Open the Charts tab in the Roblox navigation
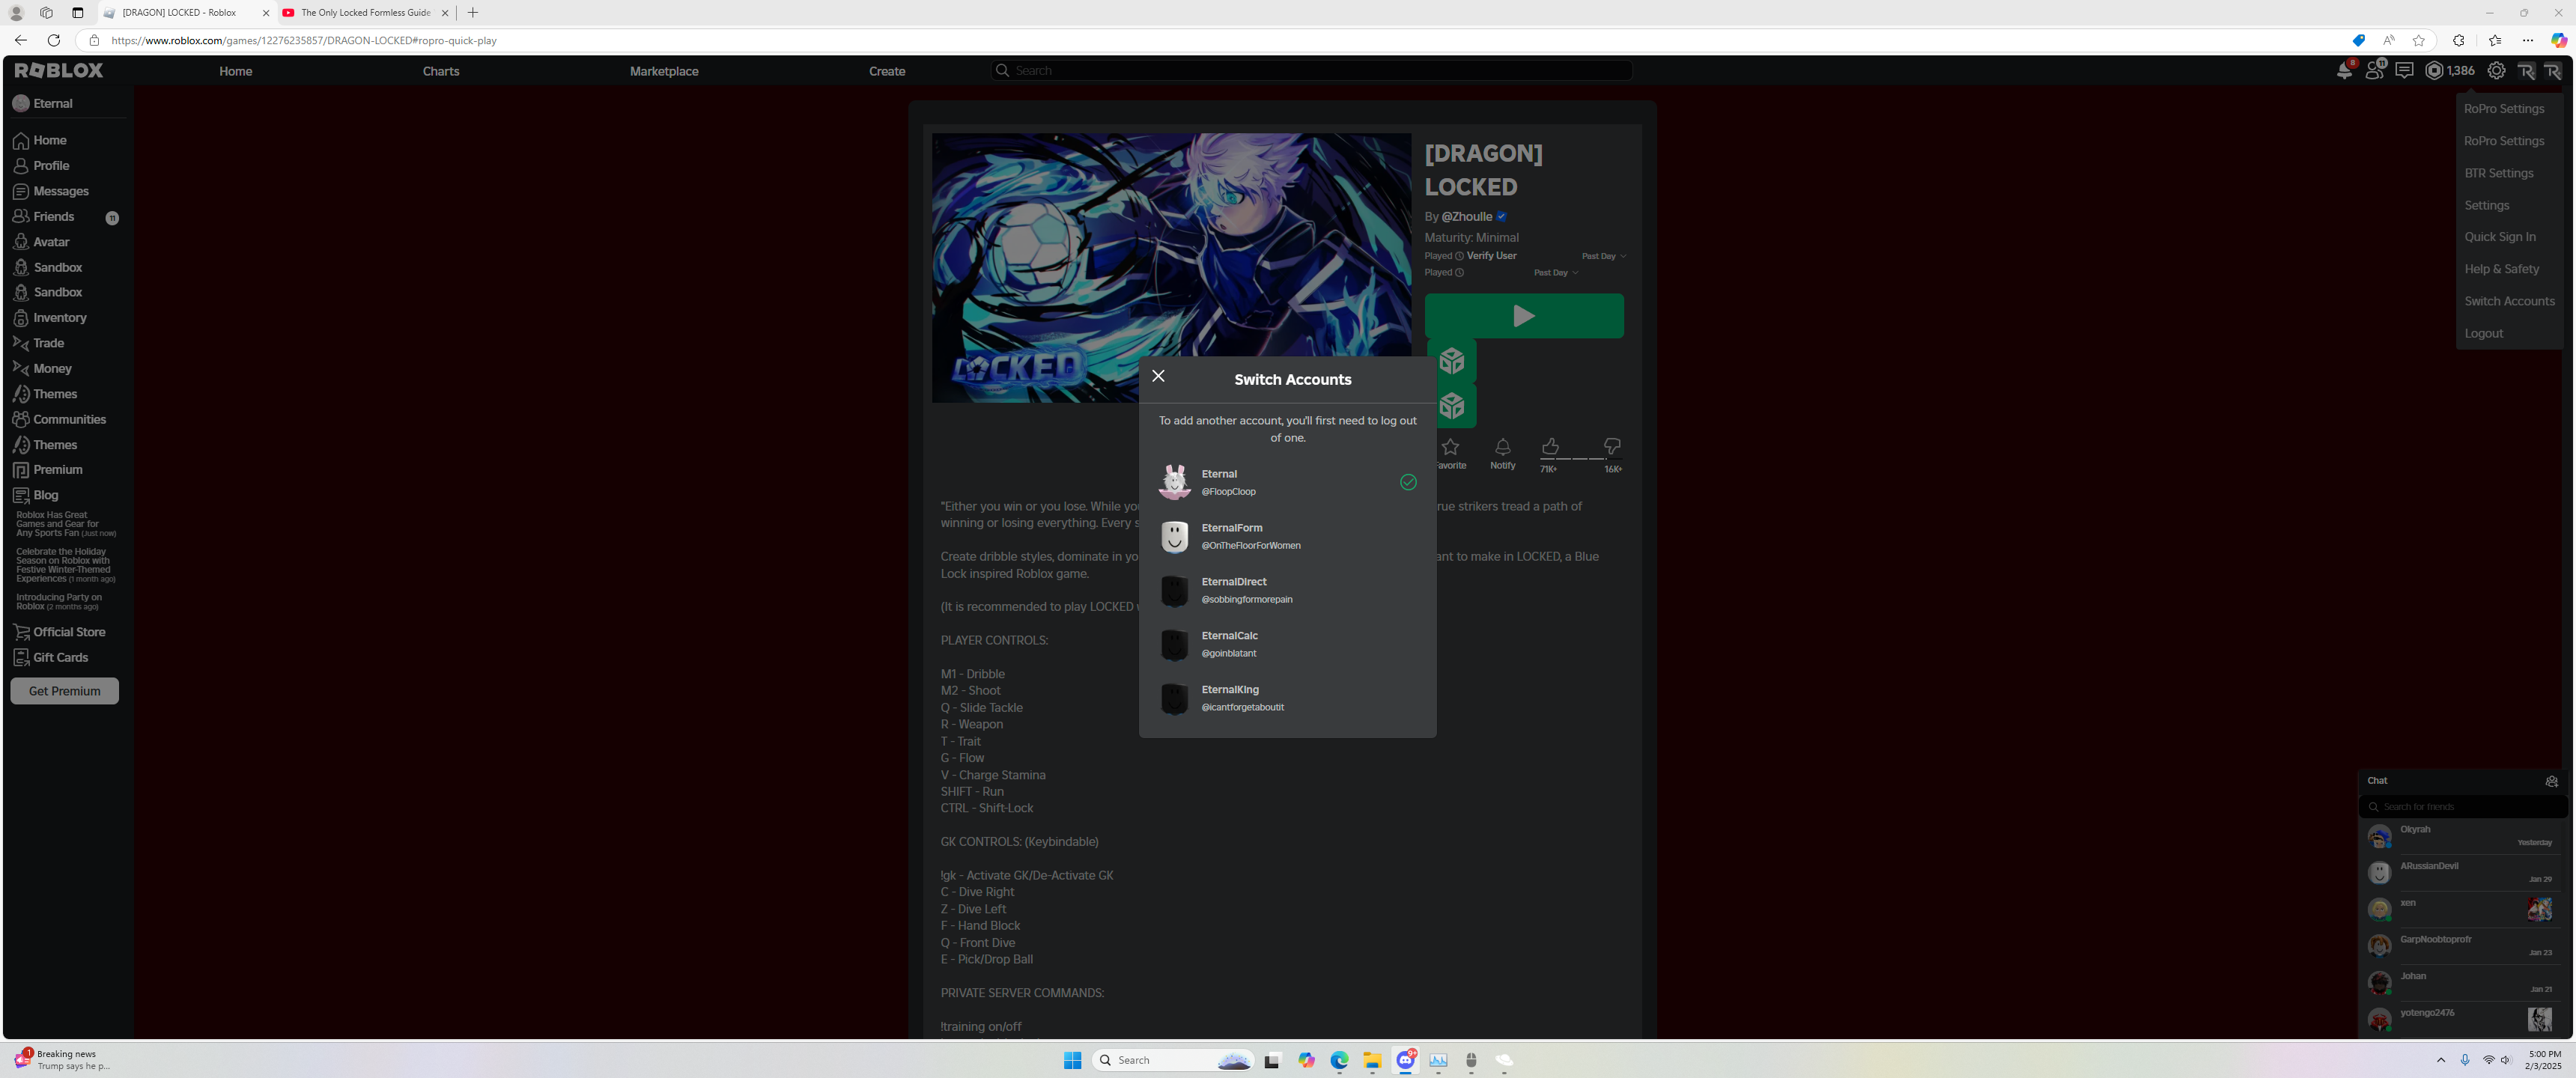The image size is (2576, 1078). click(x=441, y=71)
